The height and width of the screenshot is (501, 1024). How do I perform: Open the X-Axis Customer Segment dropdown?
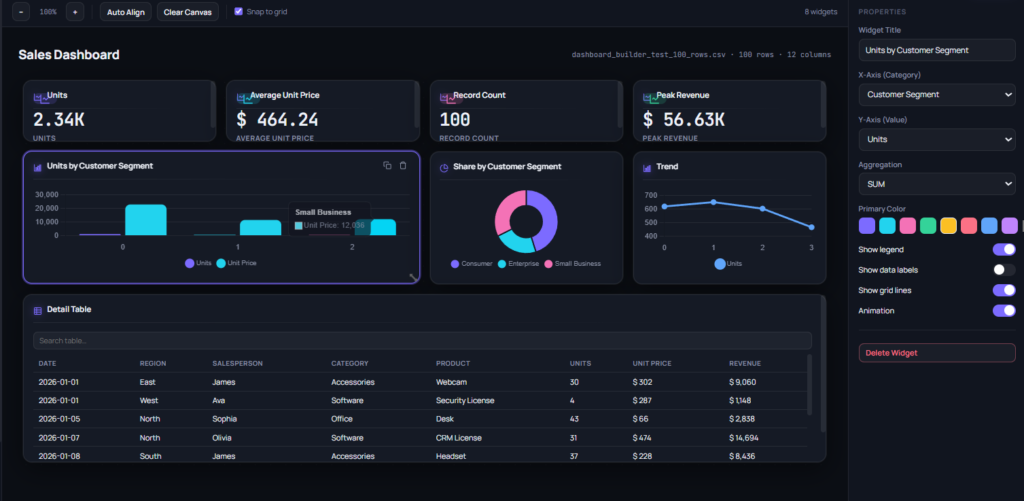936,94
